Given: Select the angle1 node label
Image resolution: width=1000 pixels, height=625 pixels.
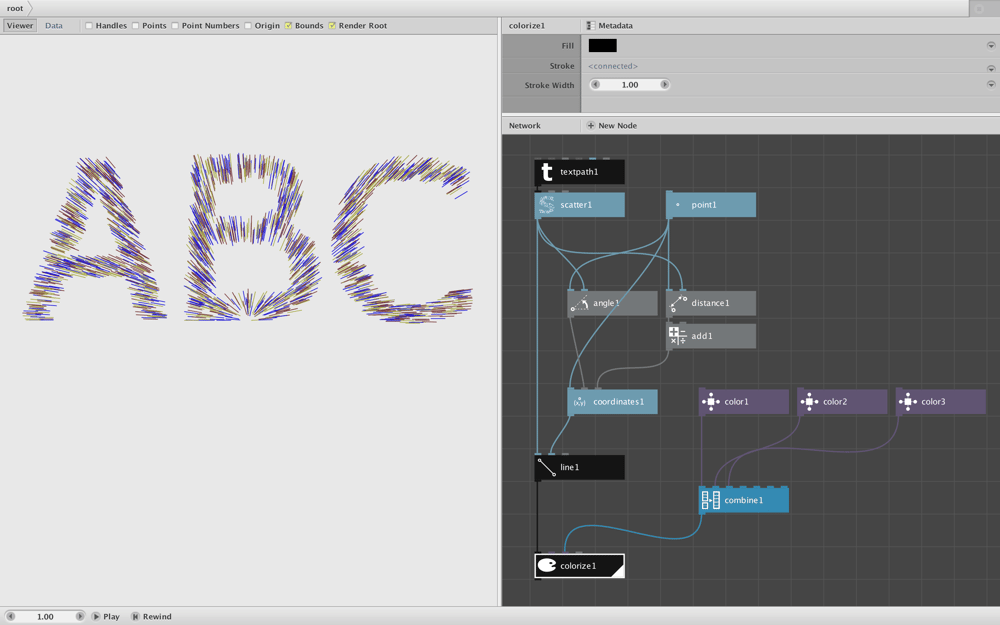Looking at the screenshot, I should [x=606, y=304].
